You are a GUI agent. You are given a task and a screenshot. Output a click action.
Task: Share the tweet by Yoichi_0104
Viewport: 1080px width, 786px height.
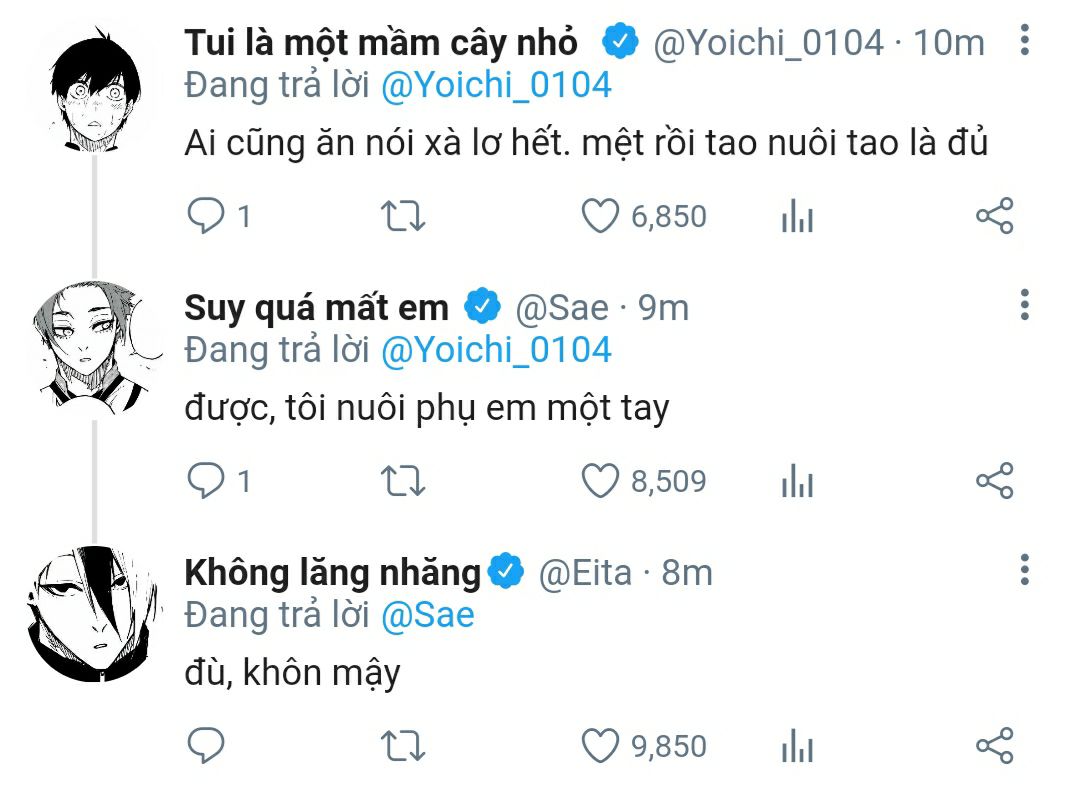click(994, 216)
